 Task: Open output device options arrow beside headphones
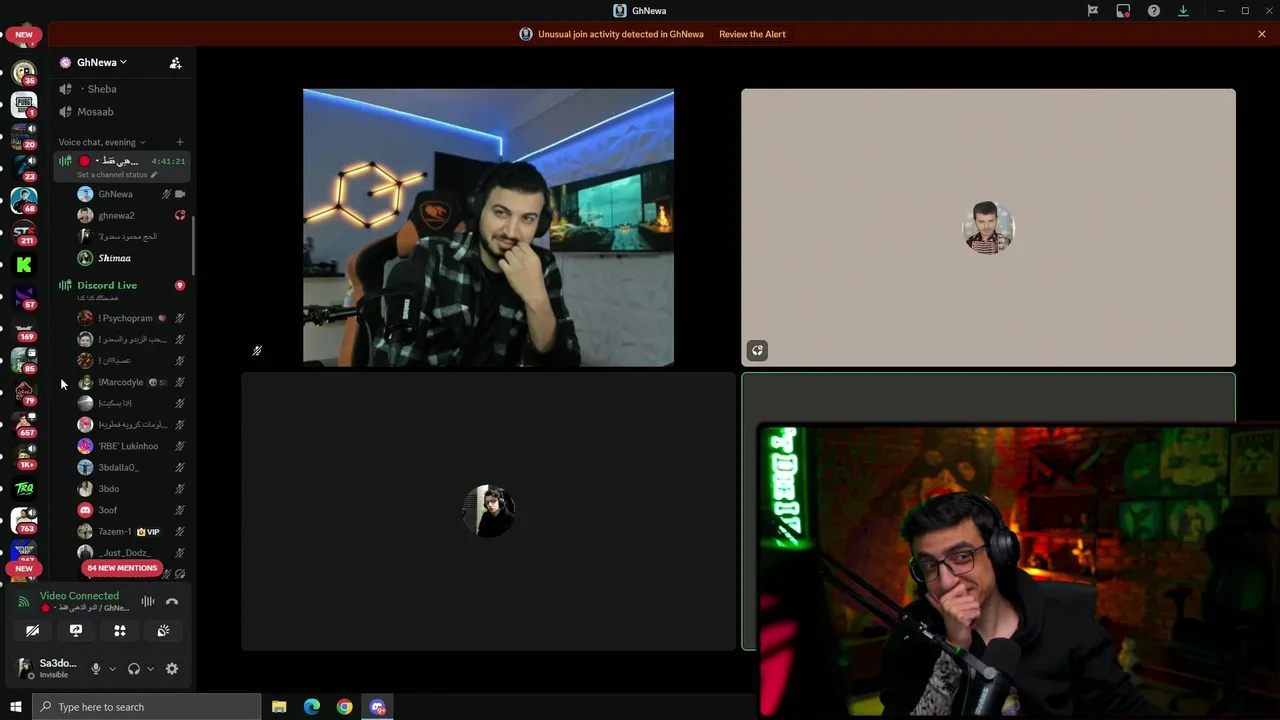[x=150, y=669]
